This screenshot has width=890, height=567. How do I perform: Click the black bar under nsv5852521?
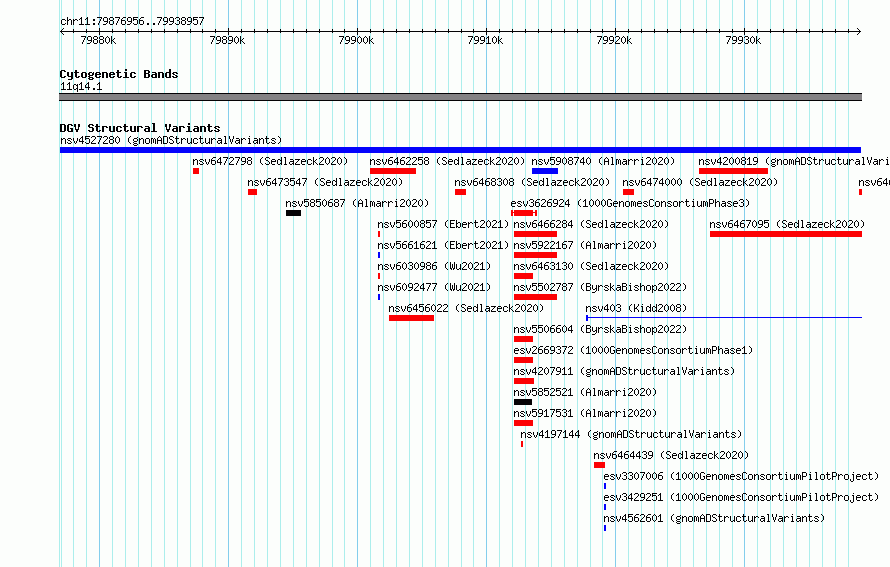523,402
